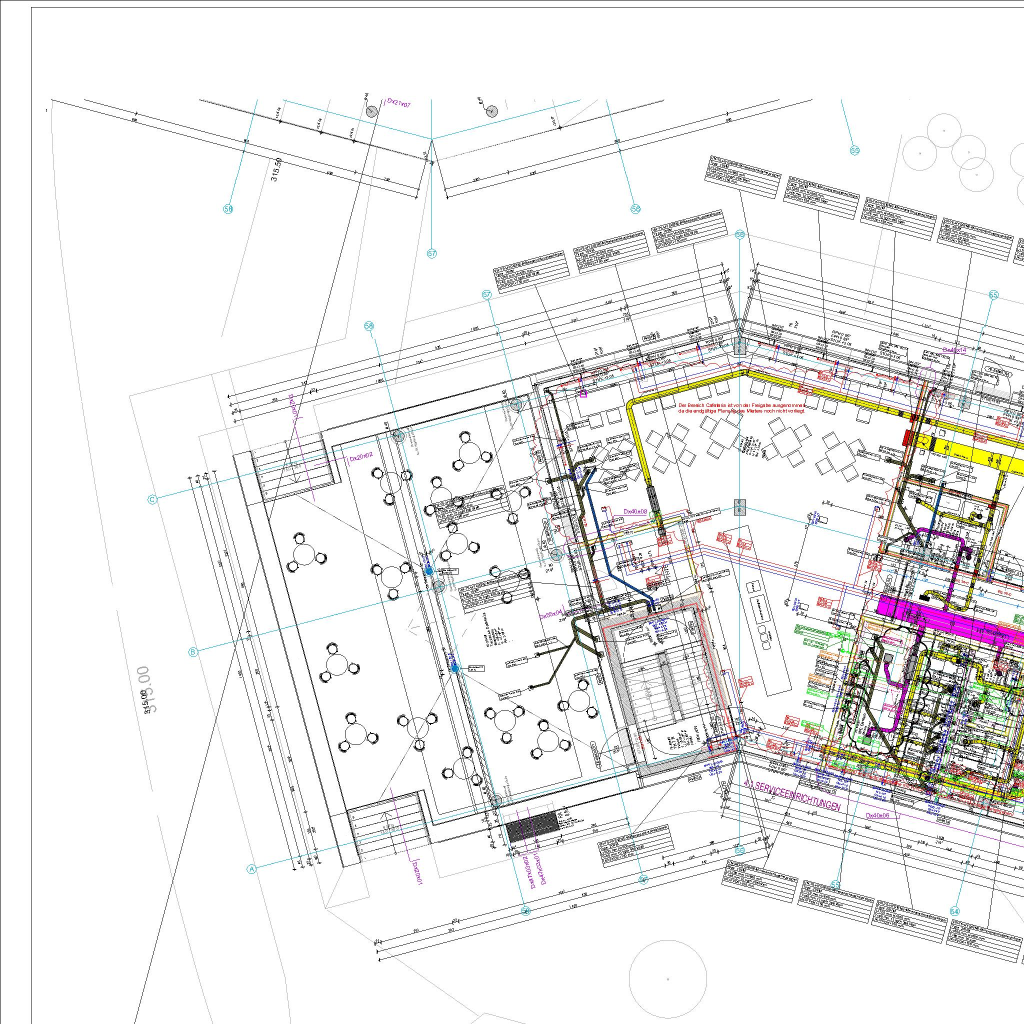Image resolution: width=1024 pixels, height=1024 pixels.
Task: Click grid axis bubble A
Action: (x=251, y=869)
